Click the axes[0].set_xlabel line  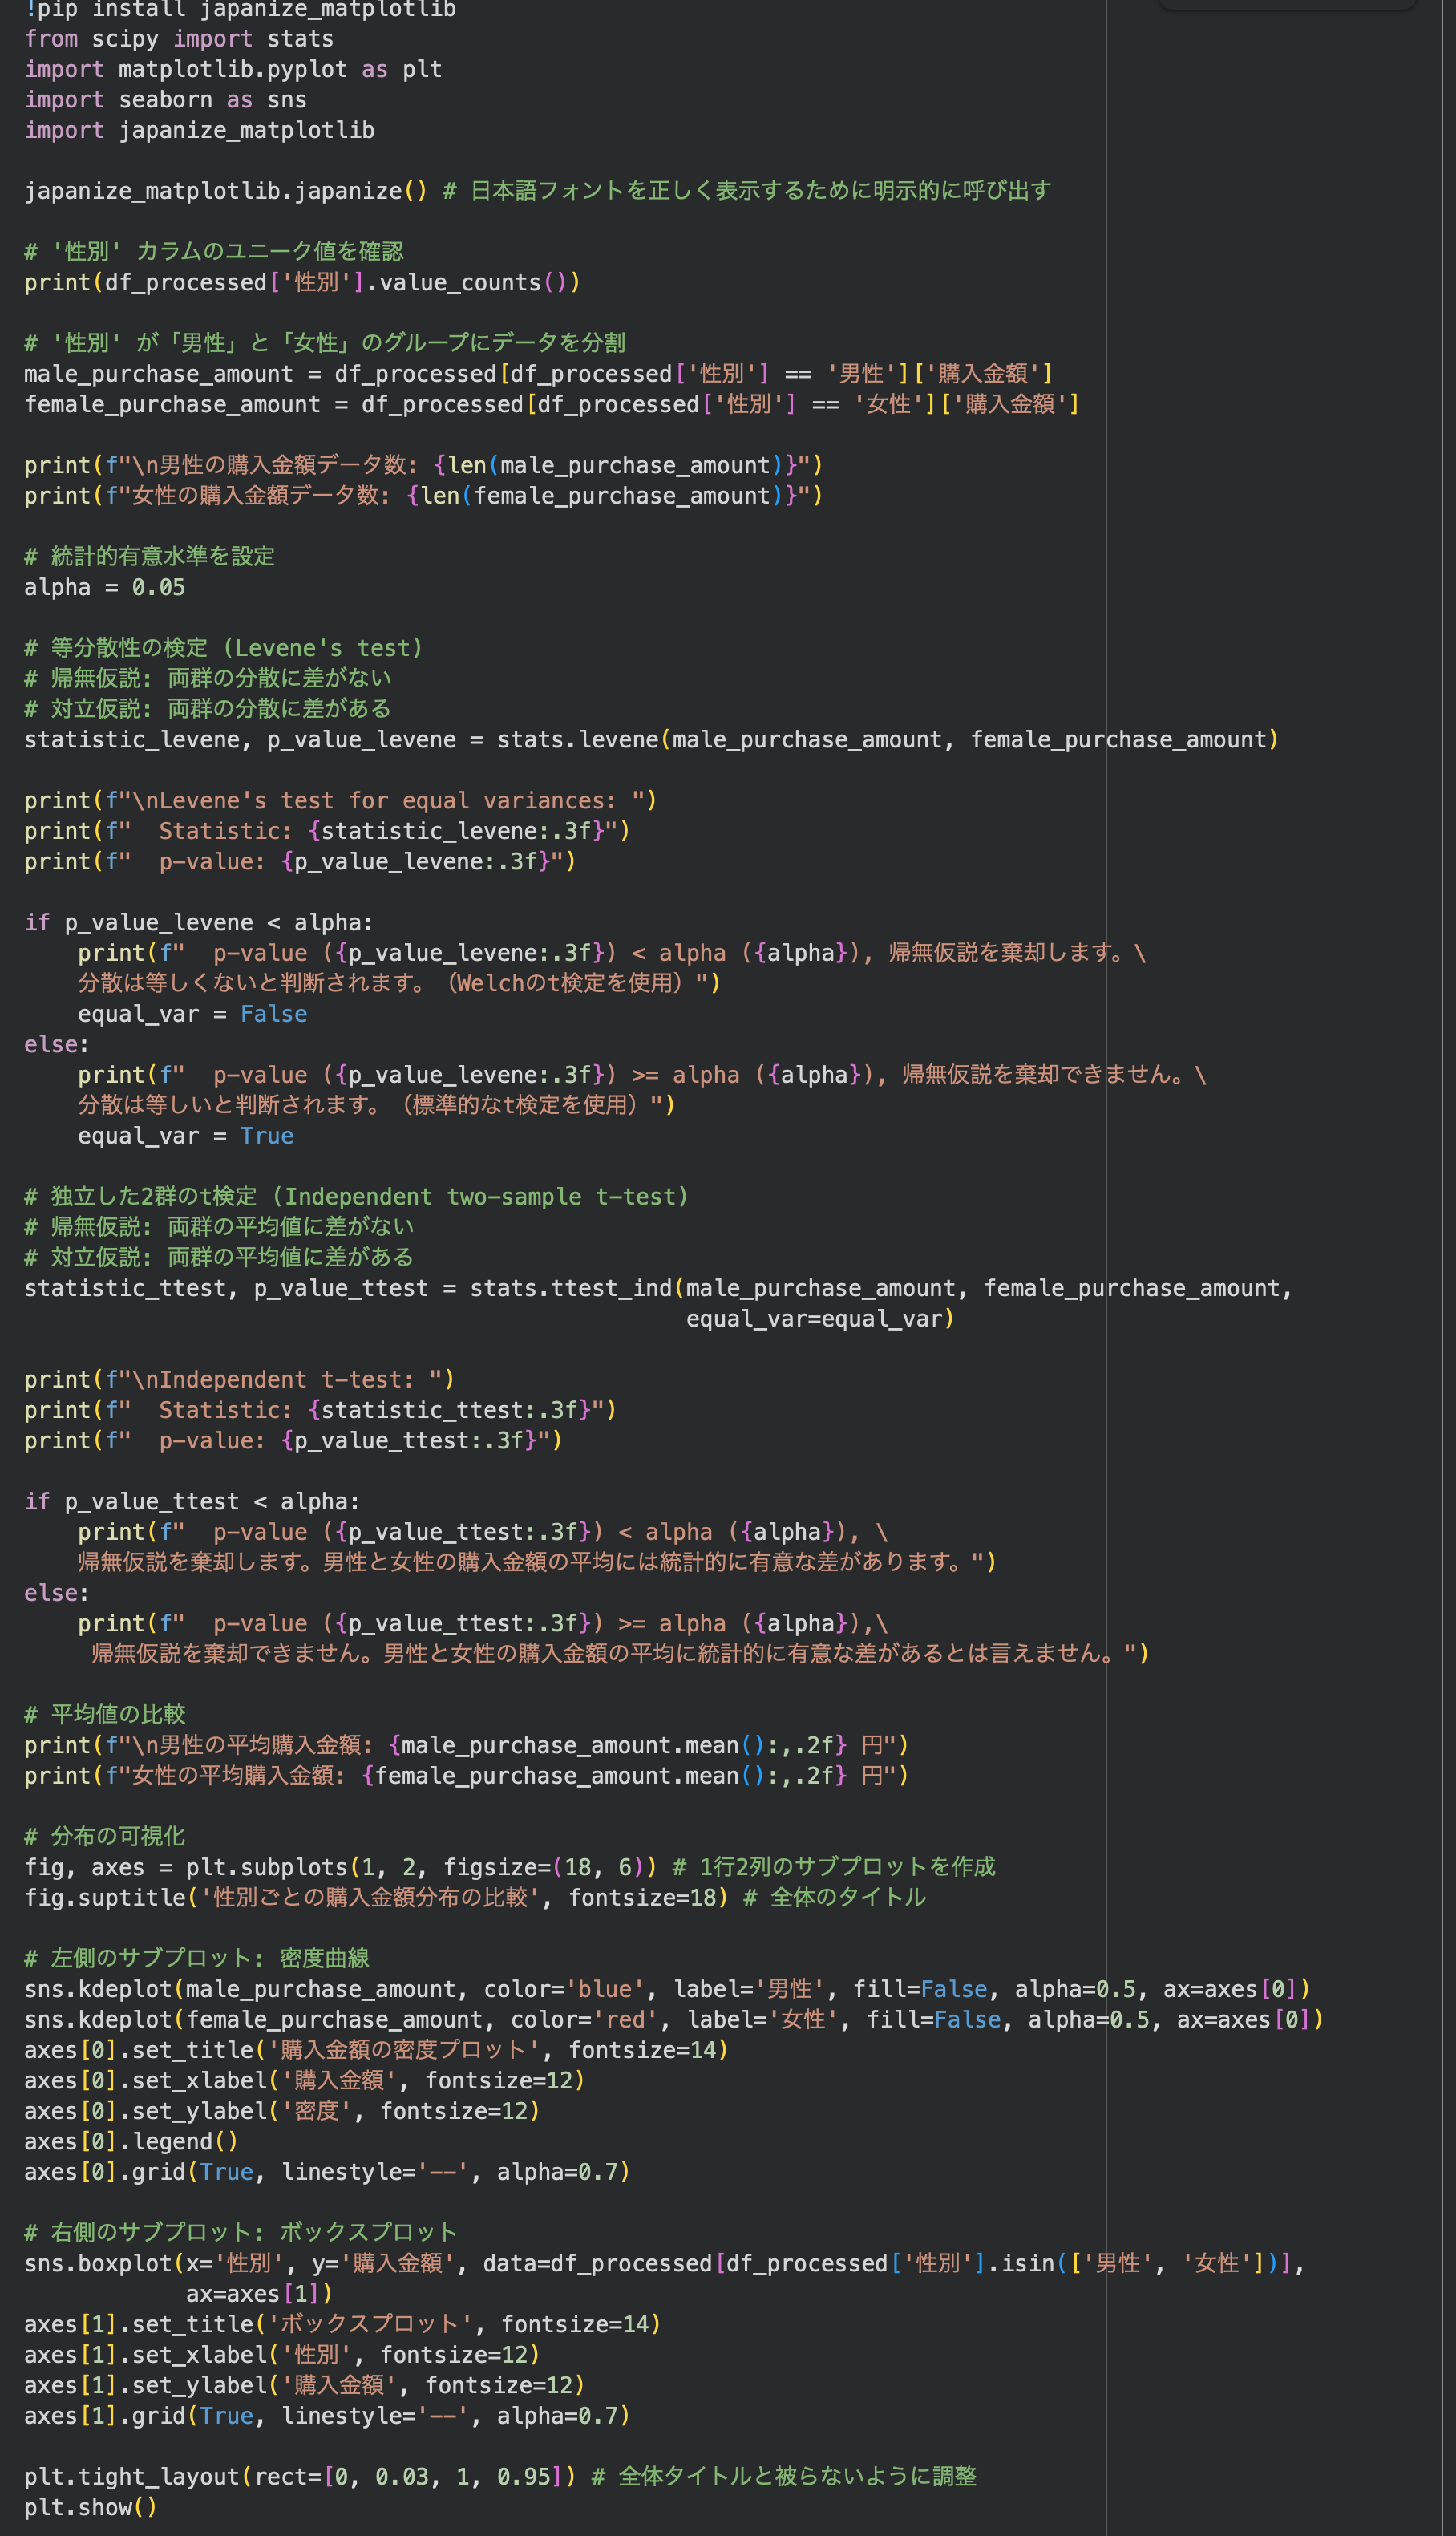click(x=304, y=2081)
